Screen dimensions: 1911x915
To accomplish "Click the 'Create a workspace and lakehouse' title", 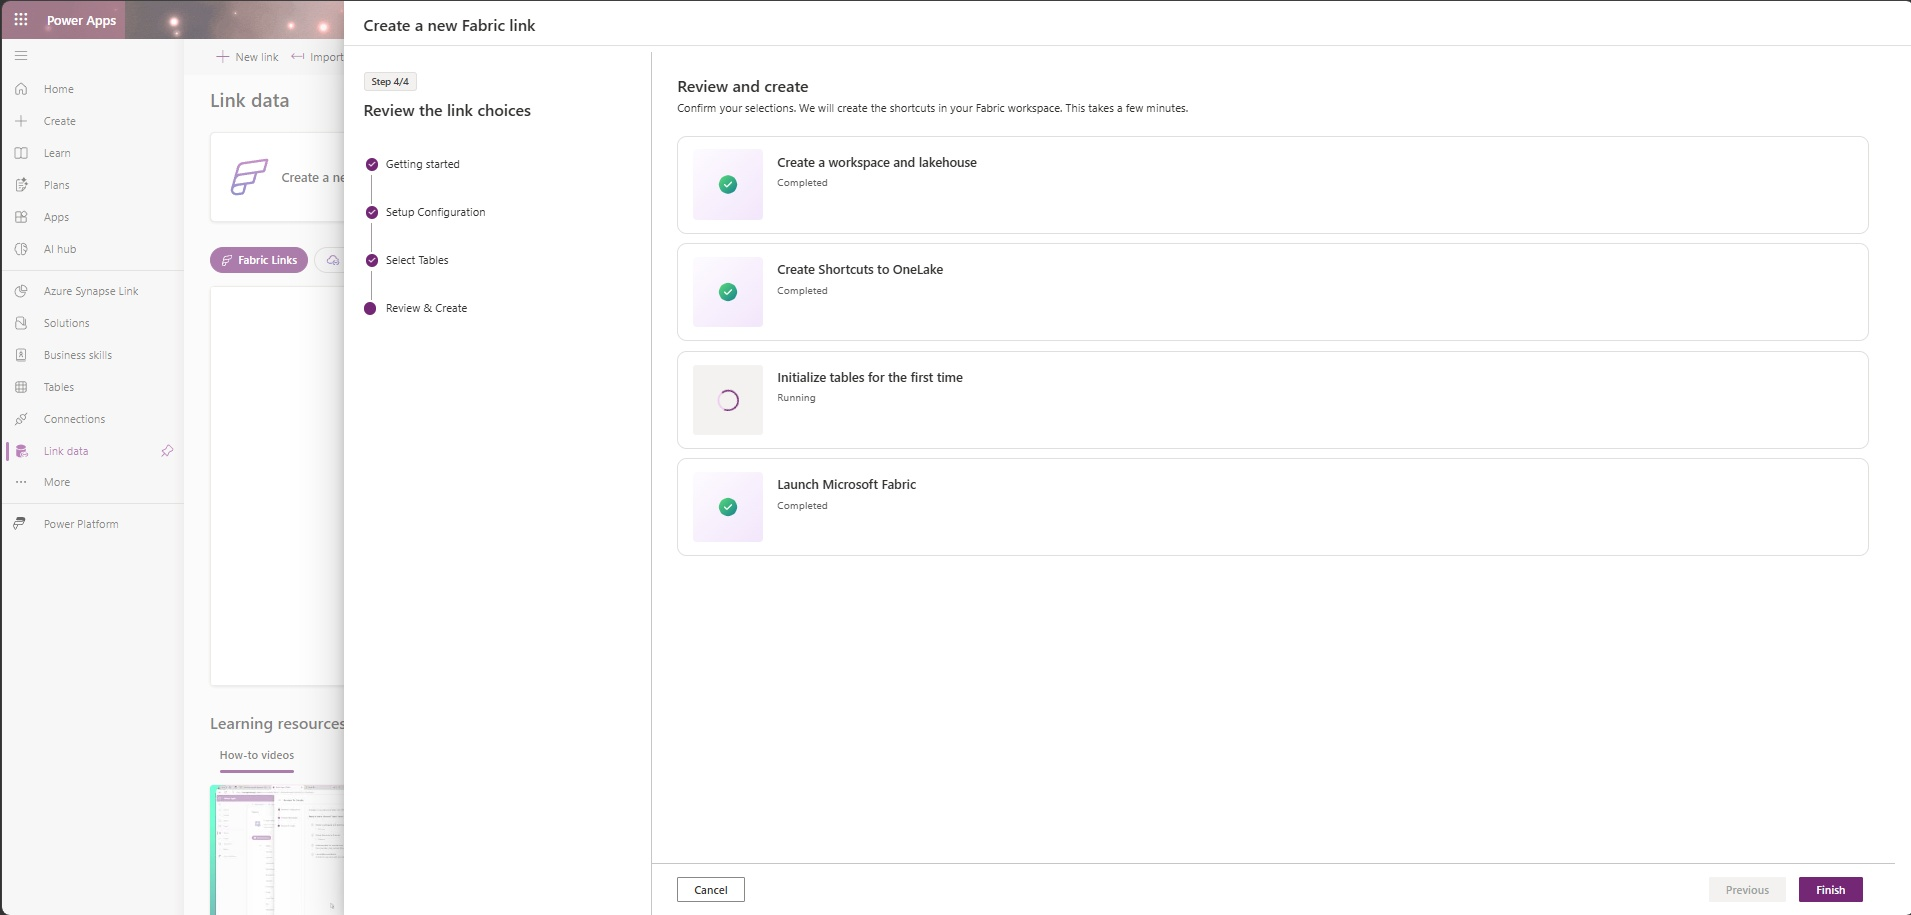I will coord(877,163).
